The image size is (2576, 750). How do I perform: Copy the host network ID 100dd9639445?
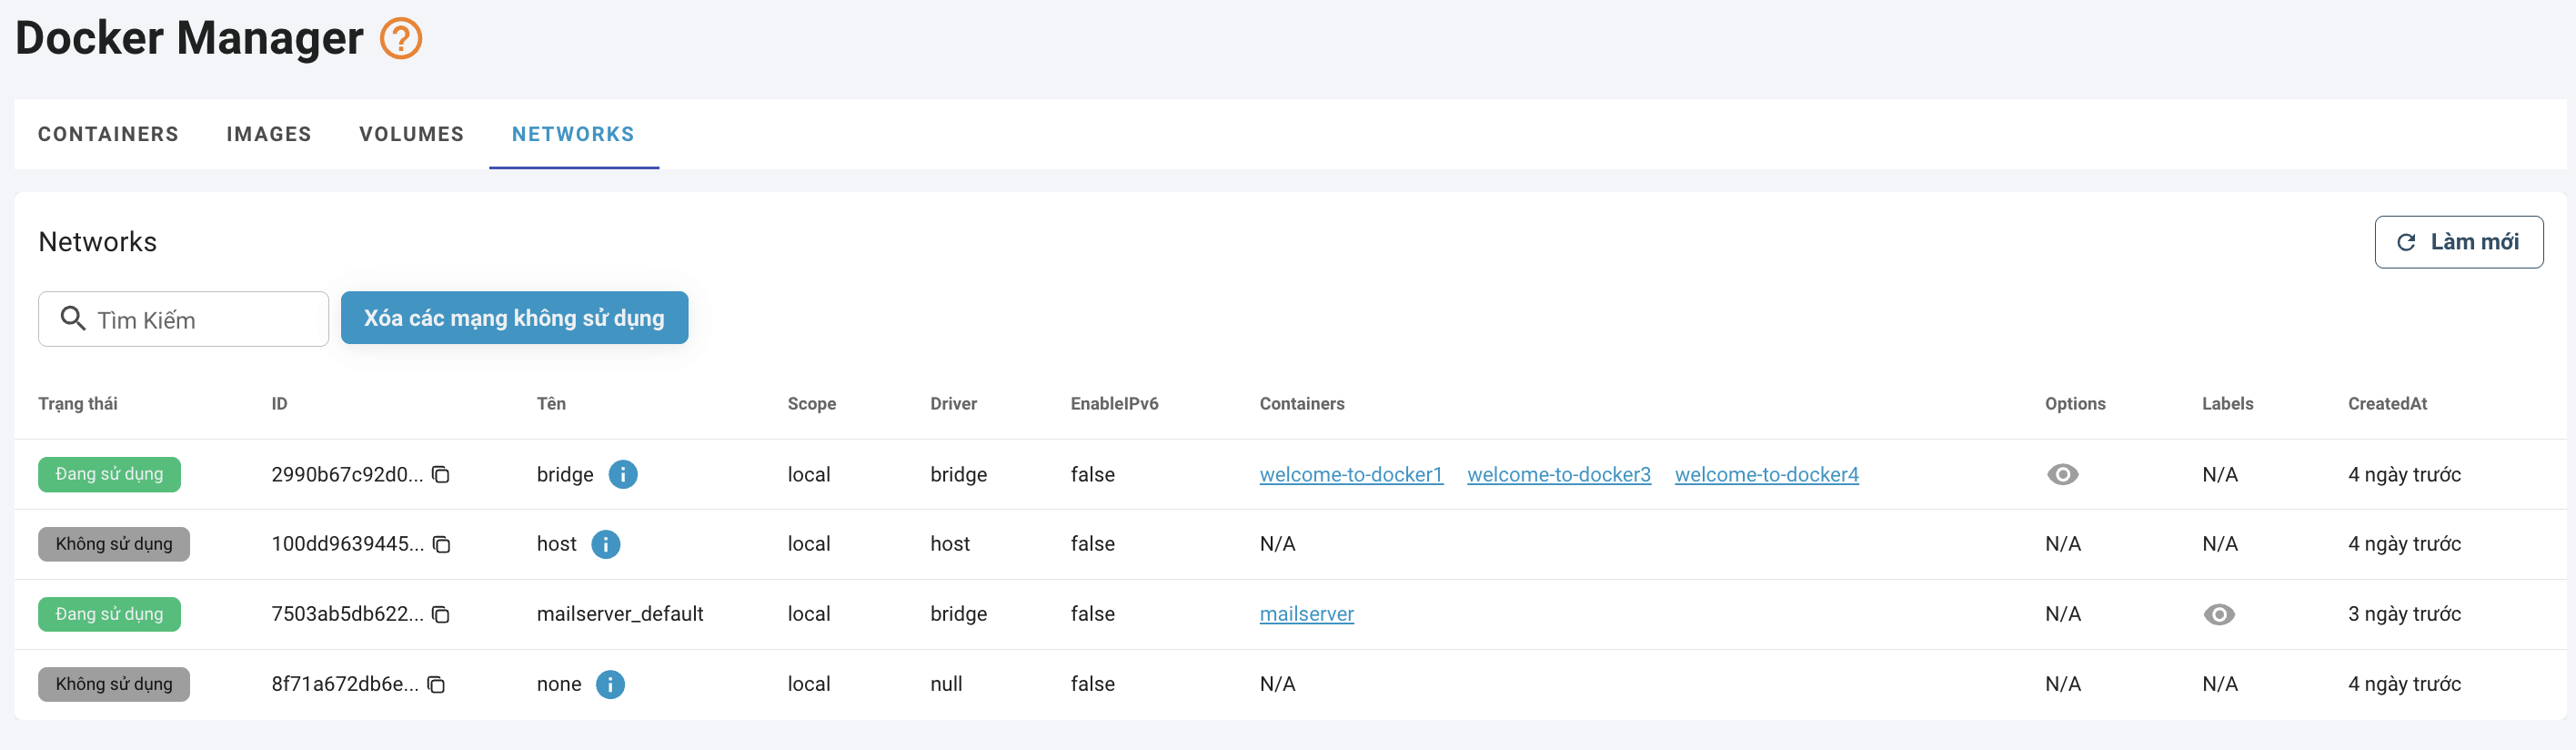(x=442, y=544)
